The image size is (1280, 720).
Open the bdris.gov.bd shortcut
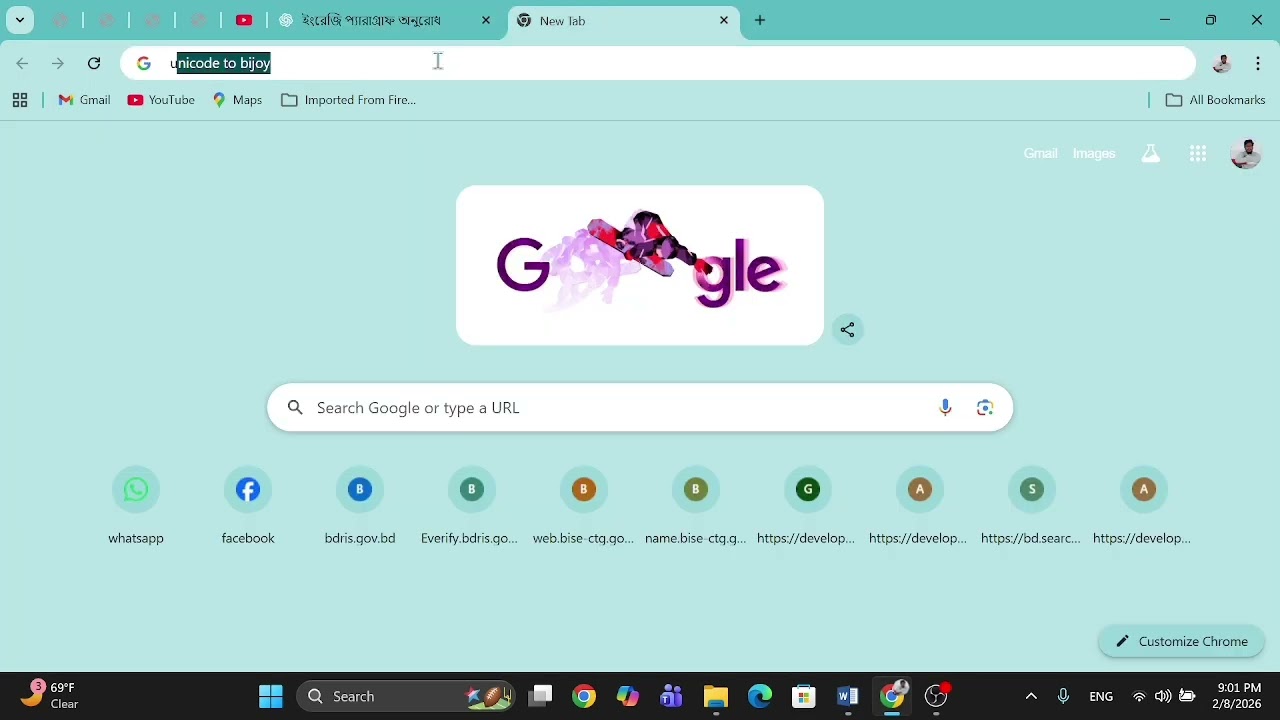pyautogui.click(x=360, y=507)
